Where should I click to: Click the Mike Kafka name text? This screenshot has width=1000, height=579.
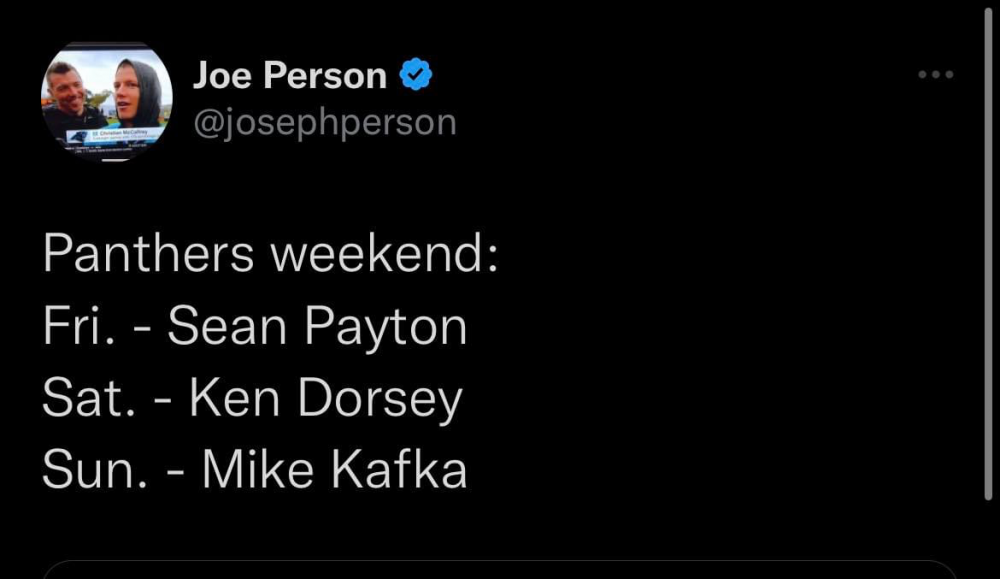point(334,470)
